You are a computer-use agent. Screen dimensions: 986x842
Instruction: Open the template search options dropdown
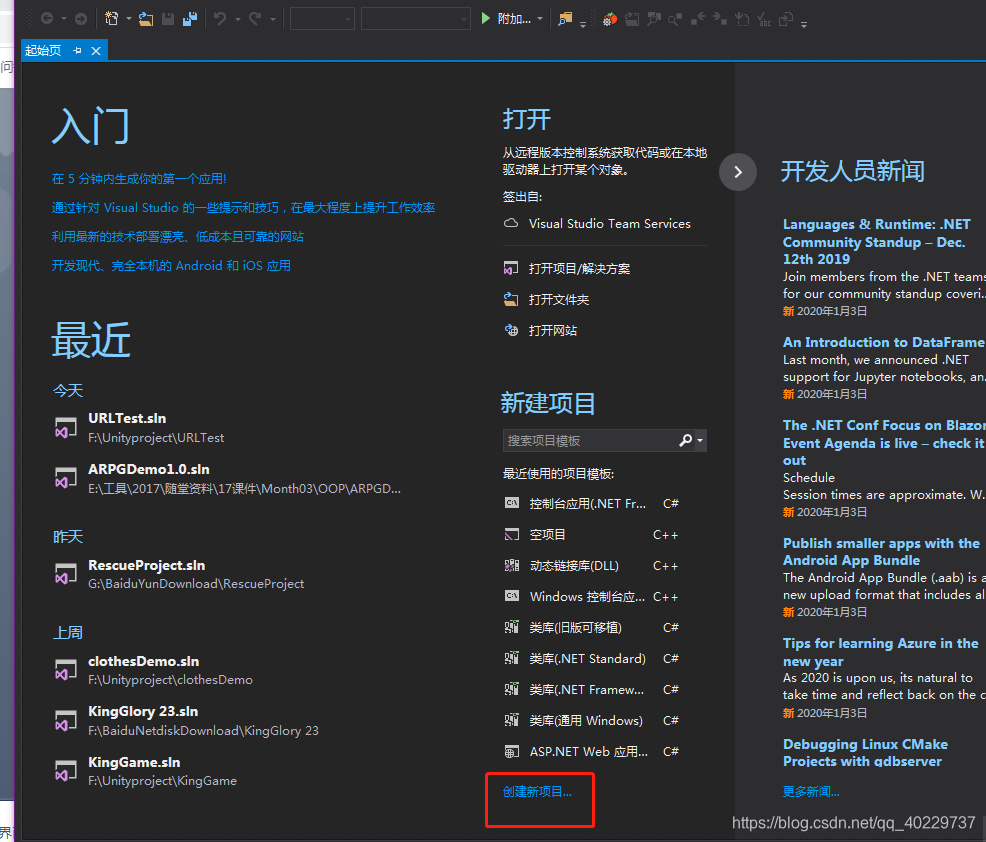(700, 440)
